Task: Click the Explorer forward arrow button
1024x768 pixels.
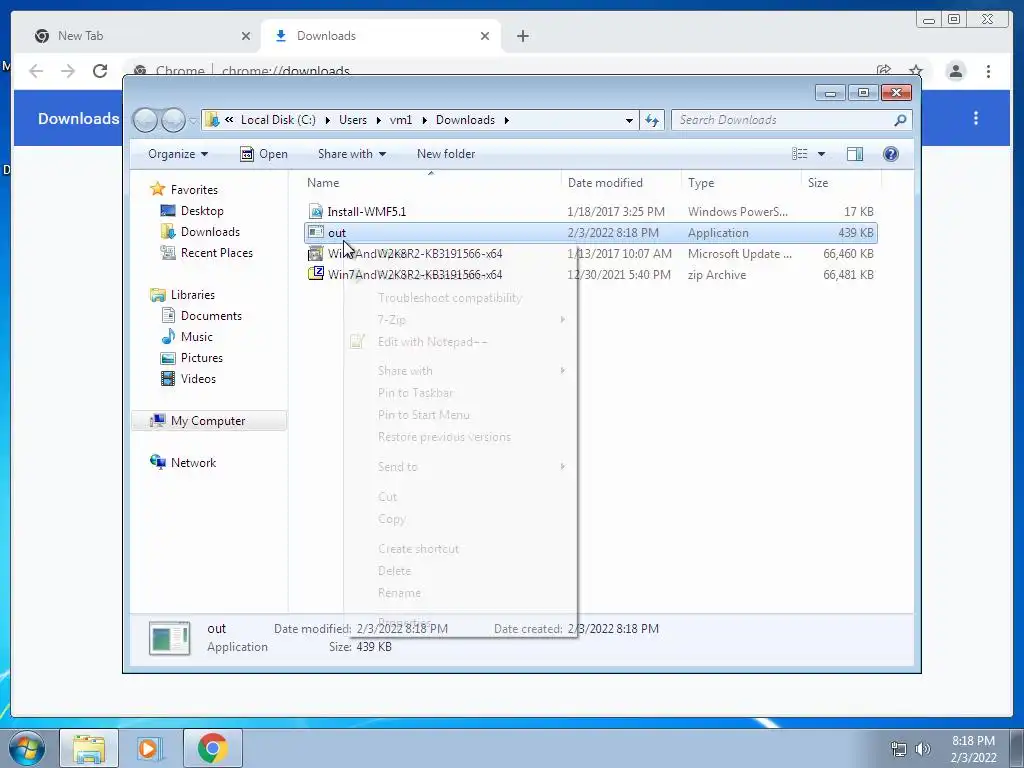Action: (x=173, y=120)
